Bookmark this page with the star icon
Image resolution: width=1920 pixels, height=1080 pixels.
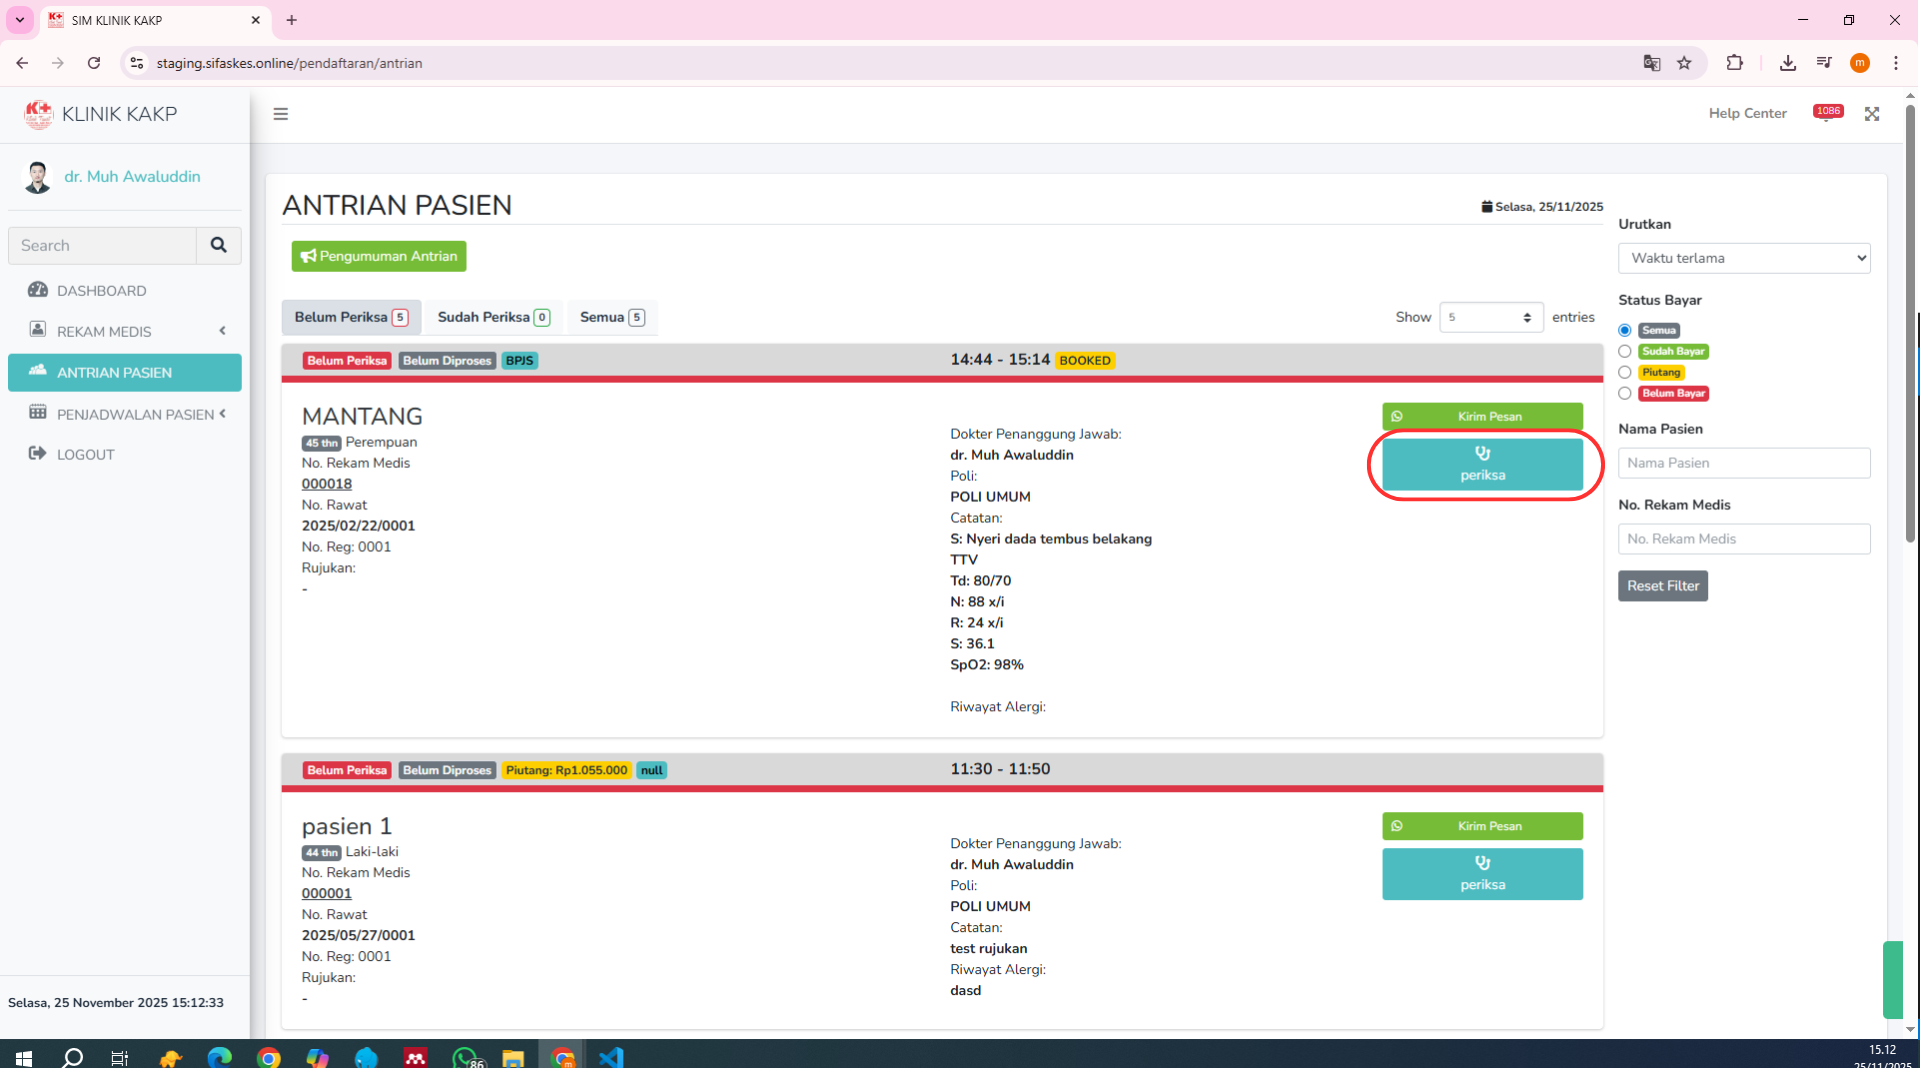[1684, 63]
